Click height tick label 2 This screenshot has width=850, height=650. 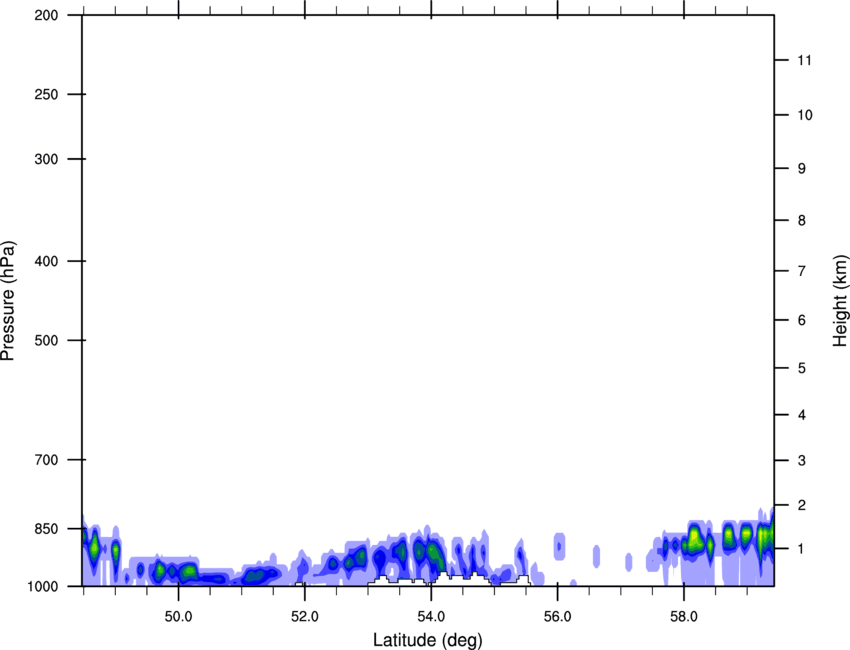(802, 505)
